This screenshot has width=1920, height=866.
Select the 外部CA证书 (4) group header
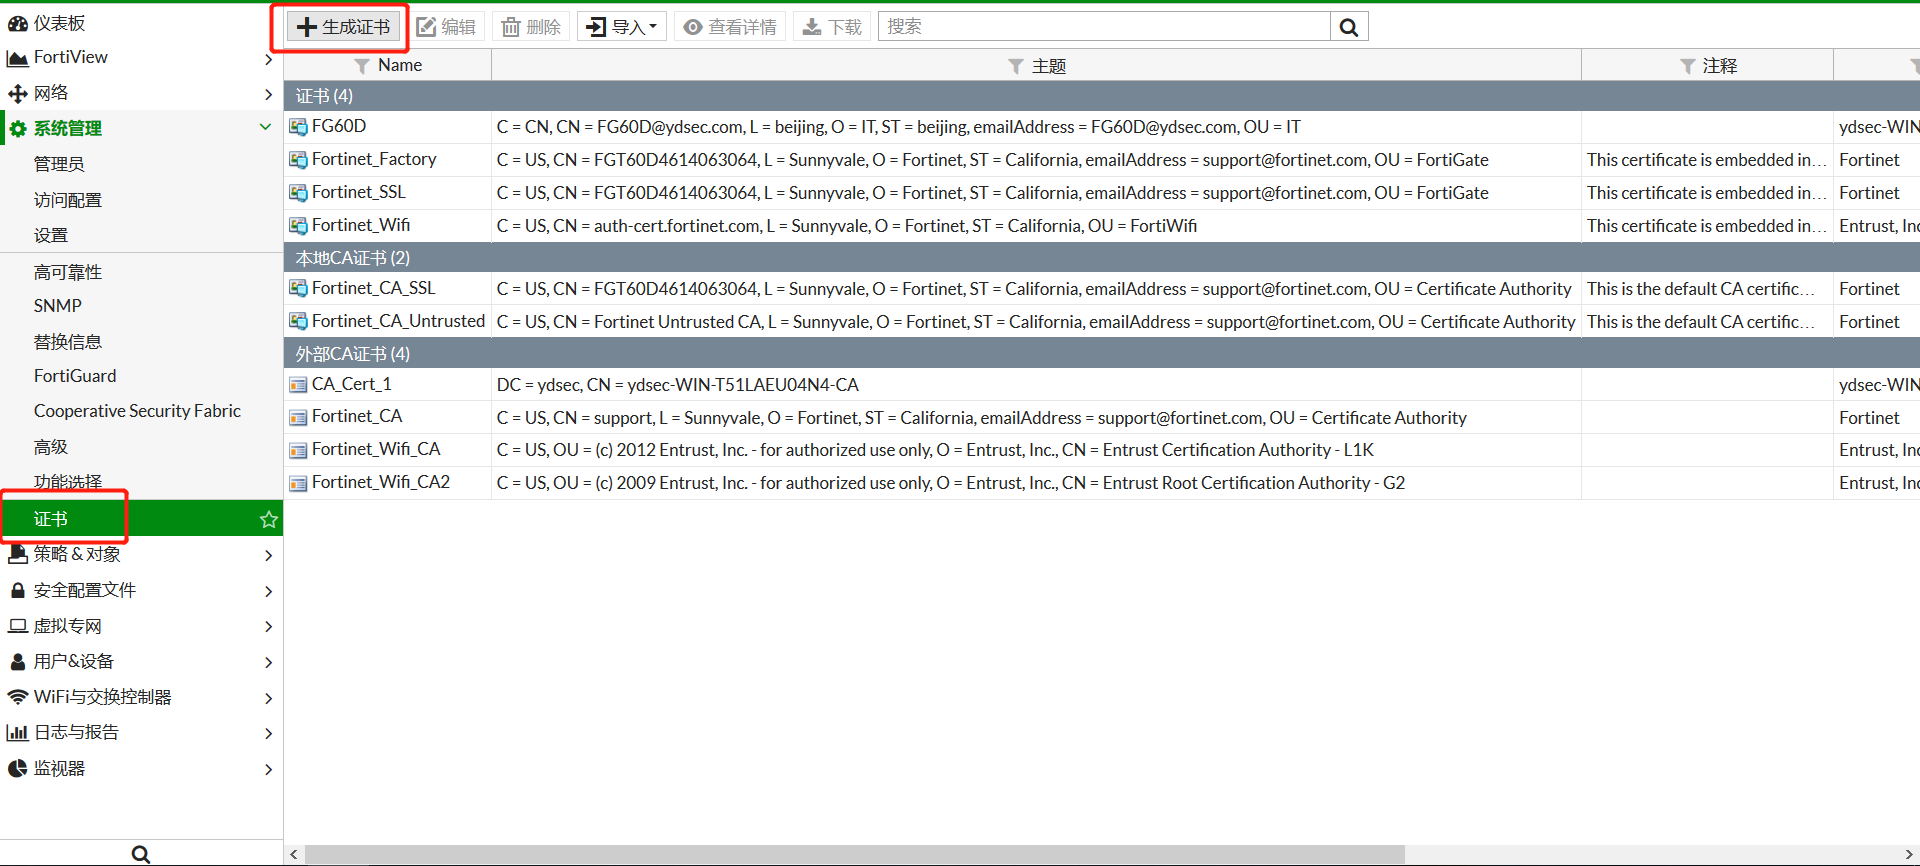(x=1102, y=354)
